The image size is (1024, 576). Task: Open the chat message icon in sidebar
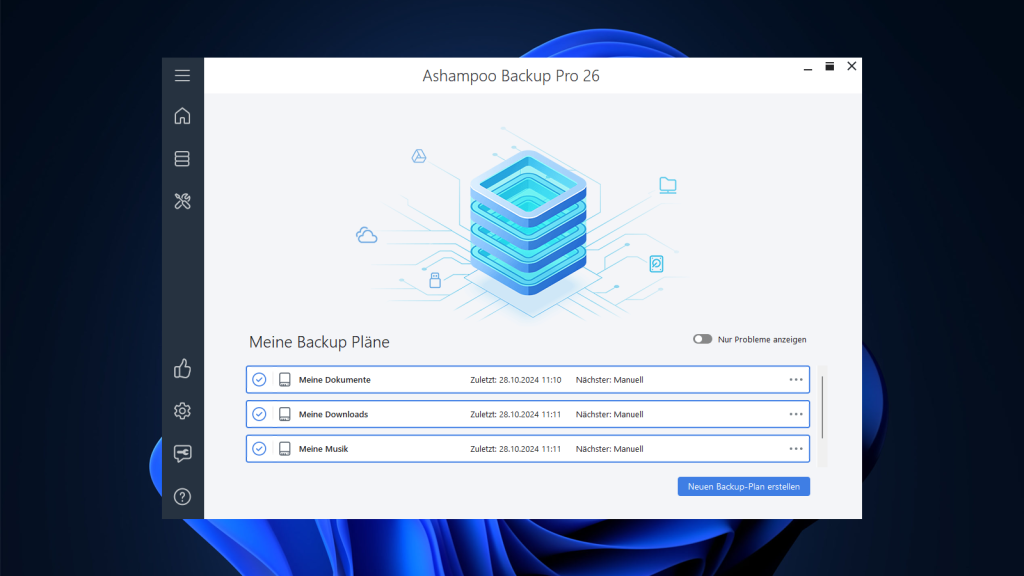182,453
